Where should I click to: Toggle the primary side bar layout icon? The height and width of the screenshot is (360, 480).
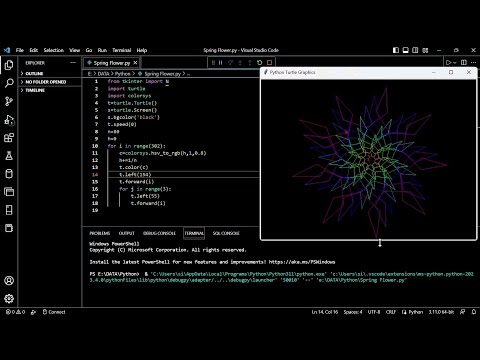pos(396,50)
